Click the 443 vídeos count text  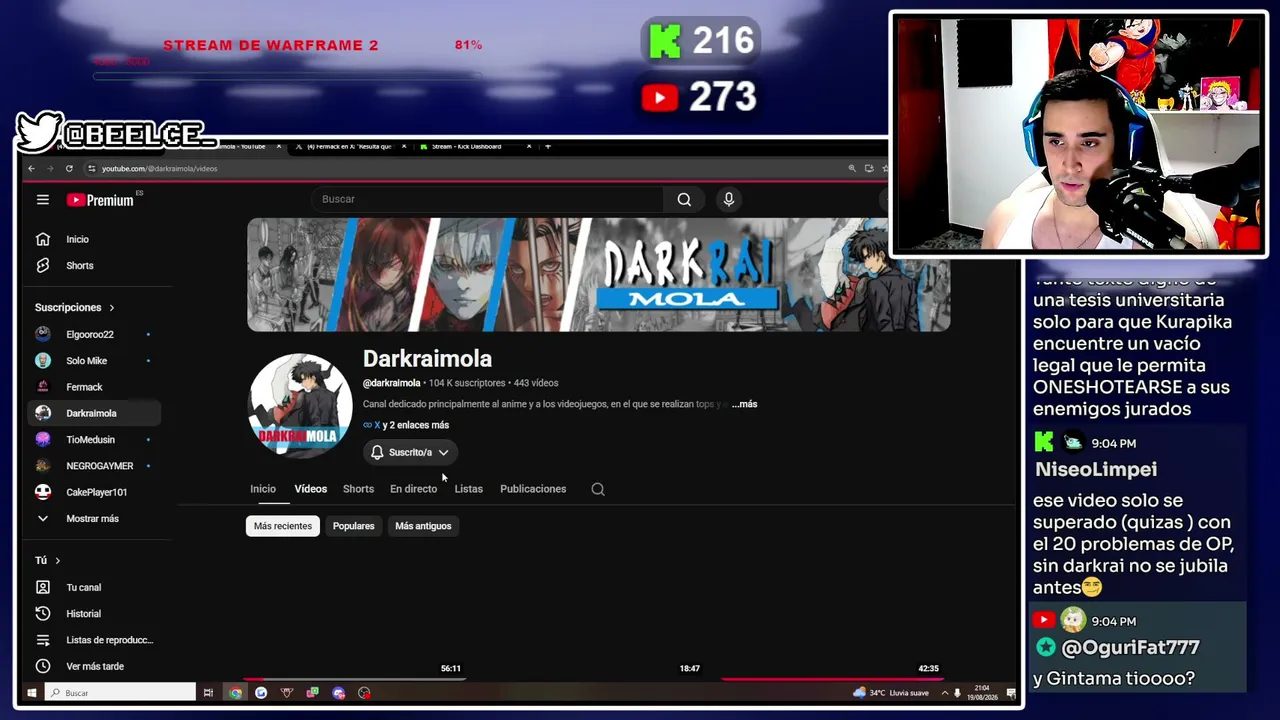(536, 383)
